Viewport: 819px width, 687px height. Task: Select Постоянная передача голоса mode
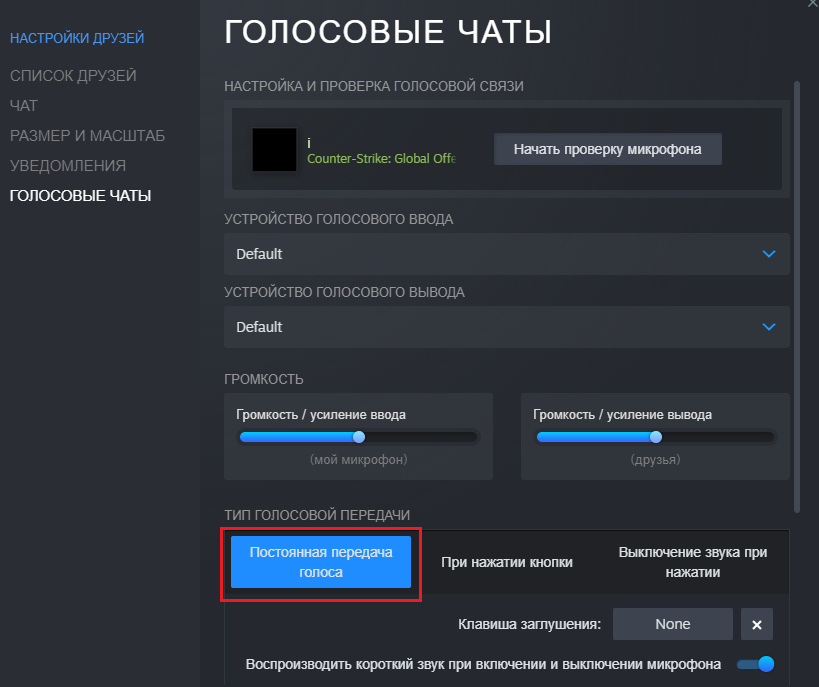321,562
